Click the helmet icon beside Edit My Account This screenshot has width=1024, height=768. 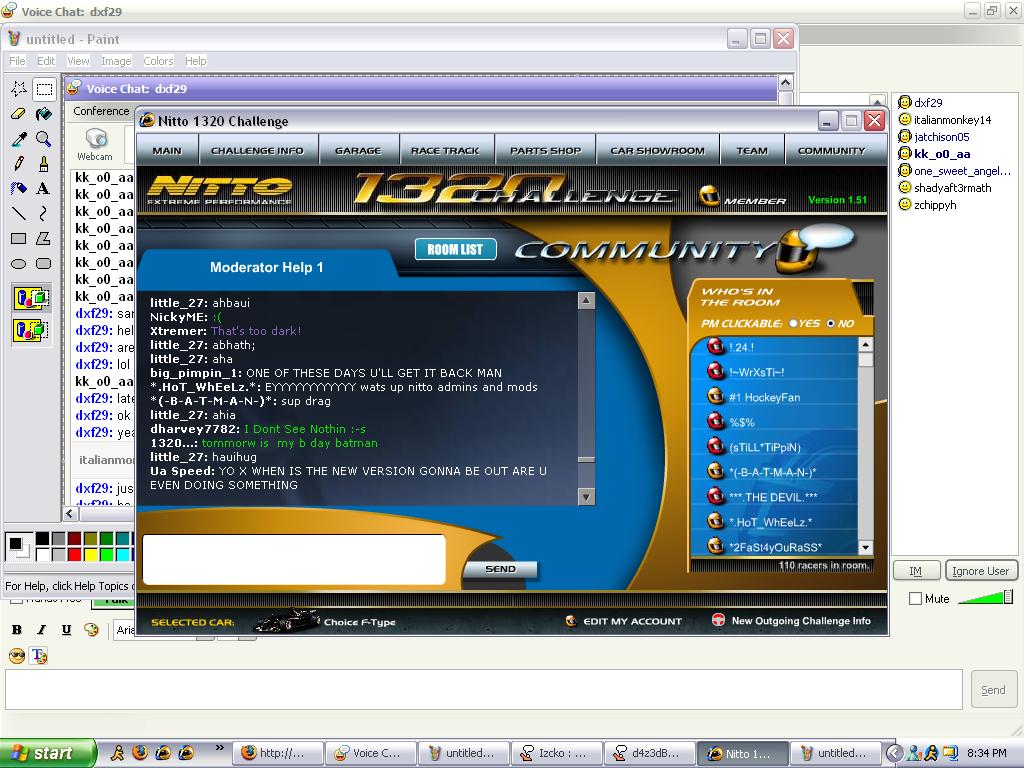[x=571, y=620]
